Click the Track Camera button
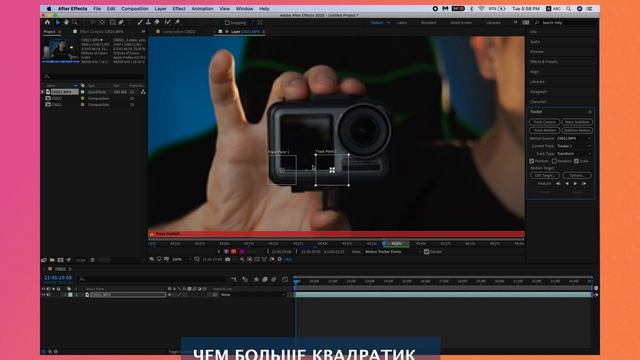The image size is (640, 360). (x=544, y=122)
